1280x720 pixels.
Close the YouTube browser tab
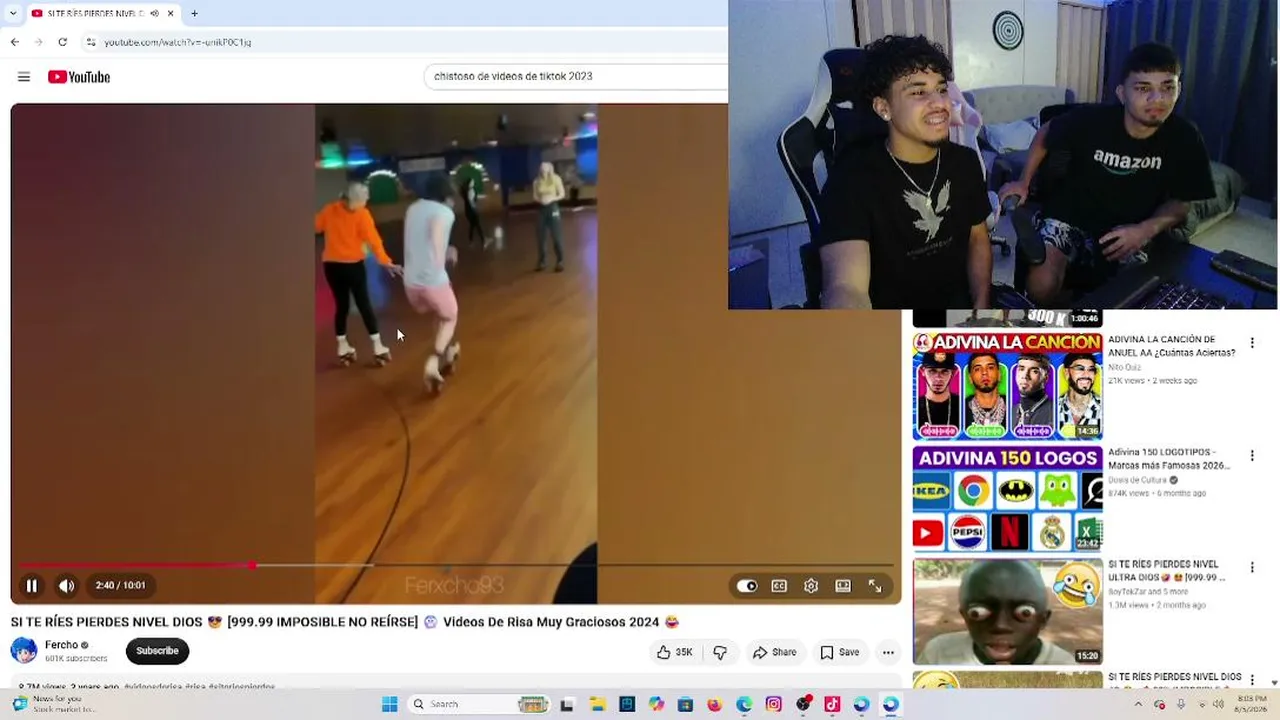(170, 13)
